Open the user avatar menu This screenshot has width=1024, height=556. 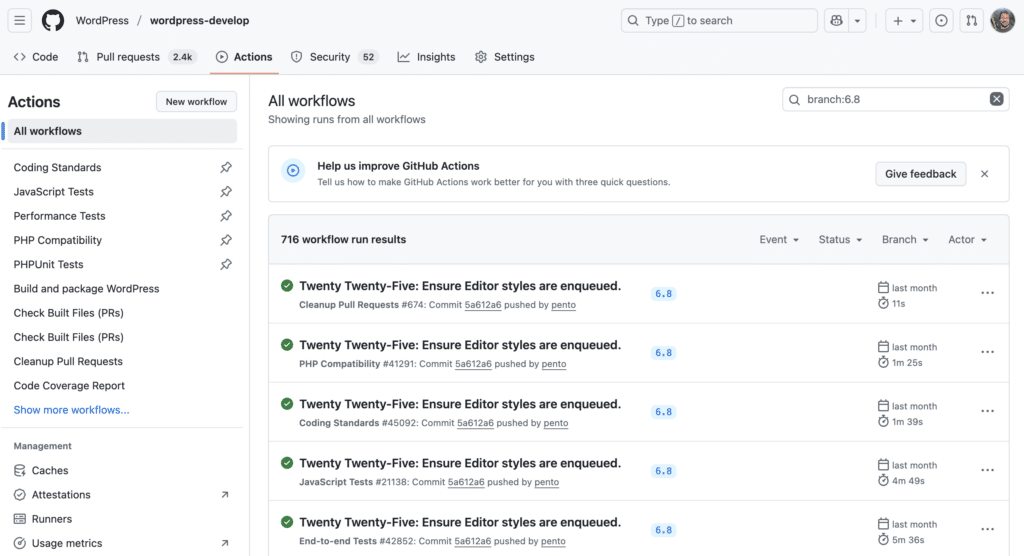(1002, 20)
